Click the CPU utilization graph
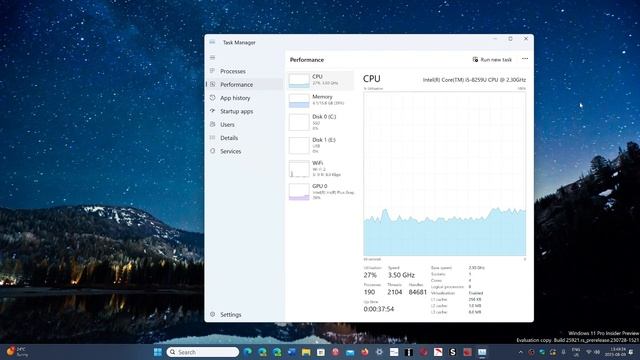Screen dimensions: 640x360 (444, 174)
